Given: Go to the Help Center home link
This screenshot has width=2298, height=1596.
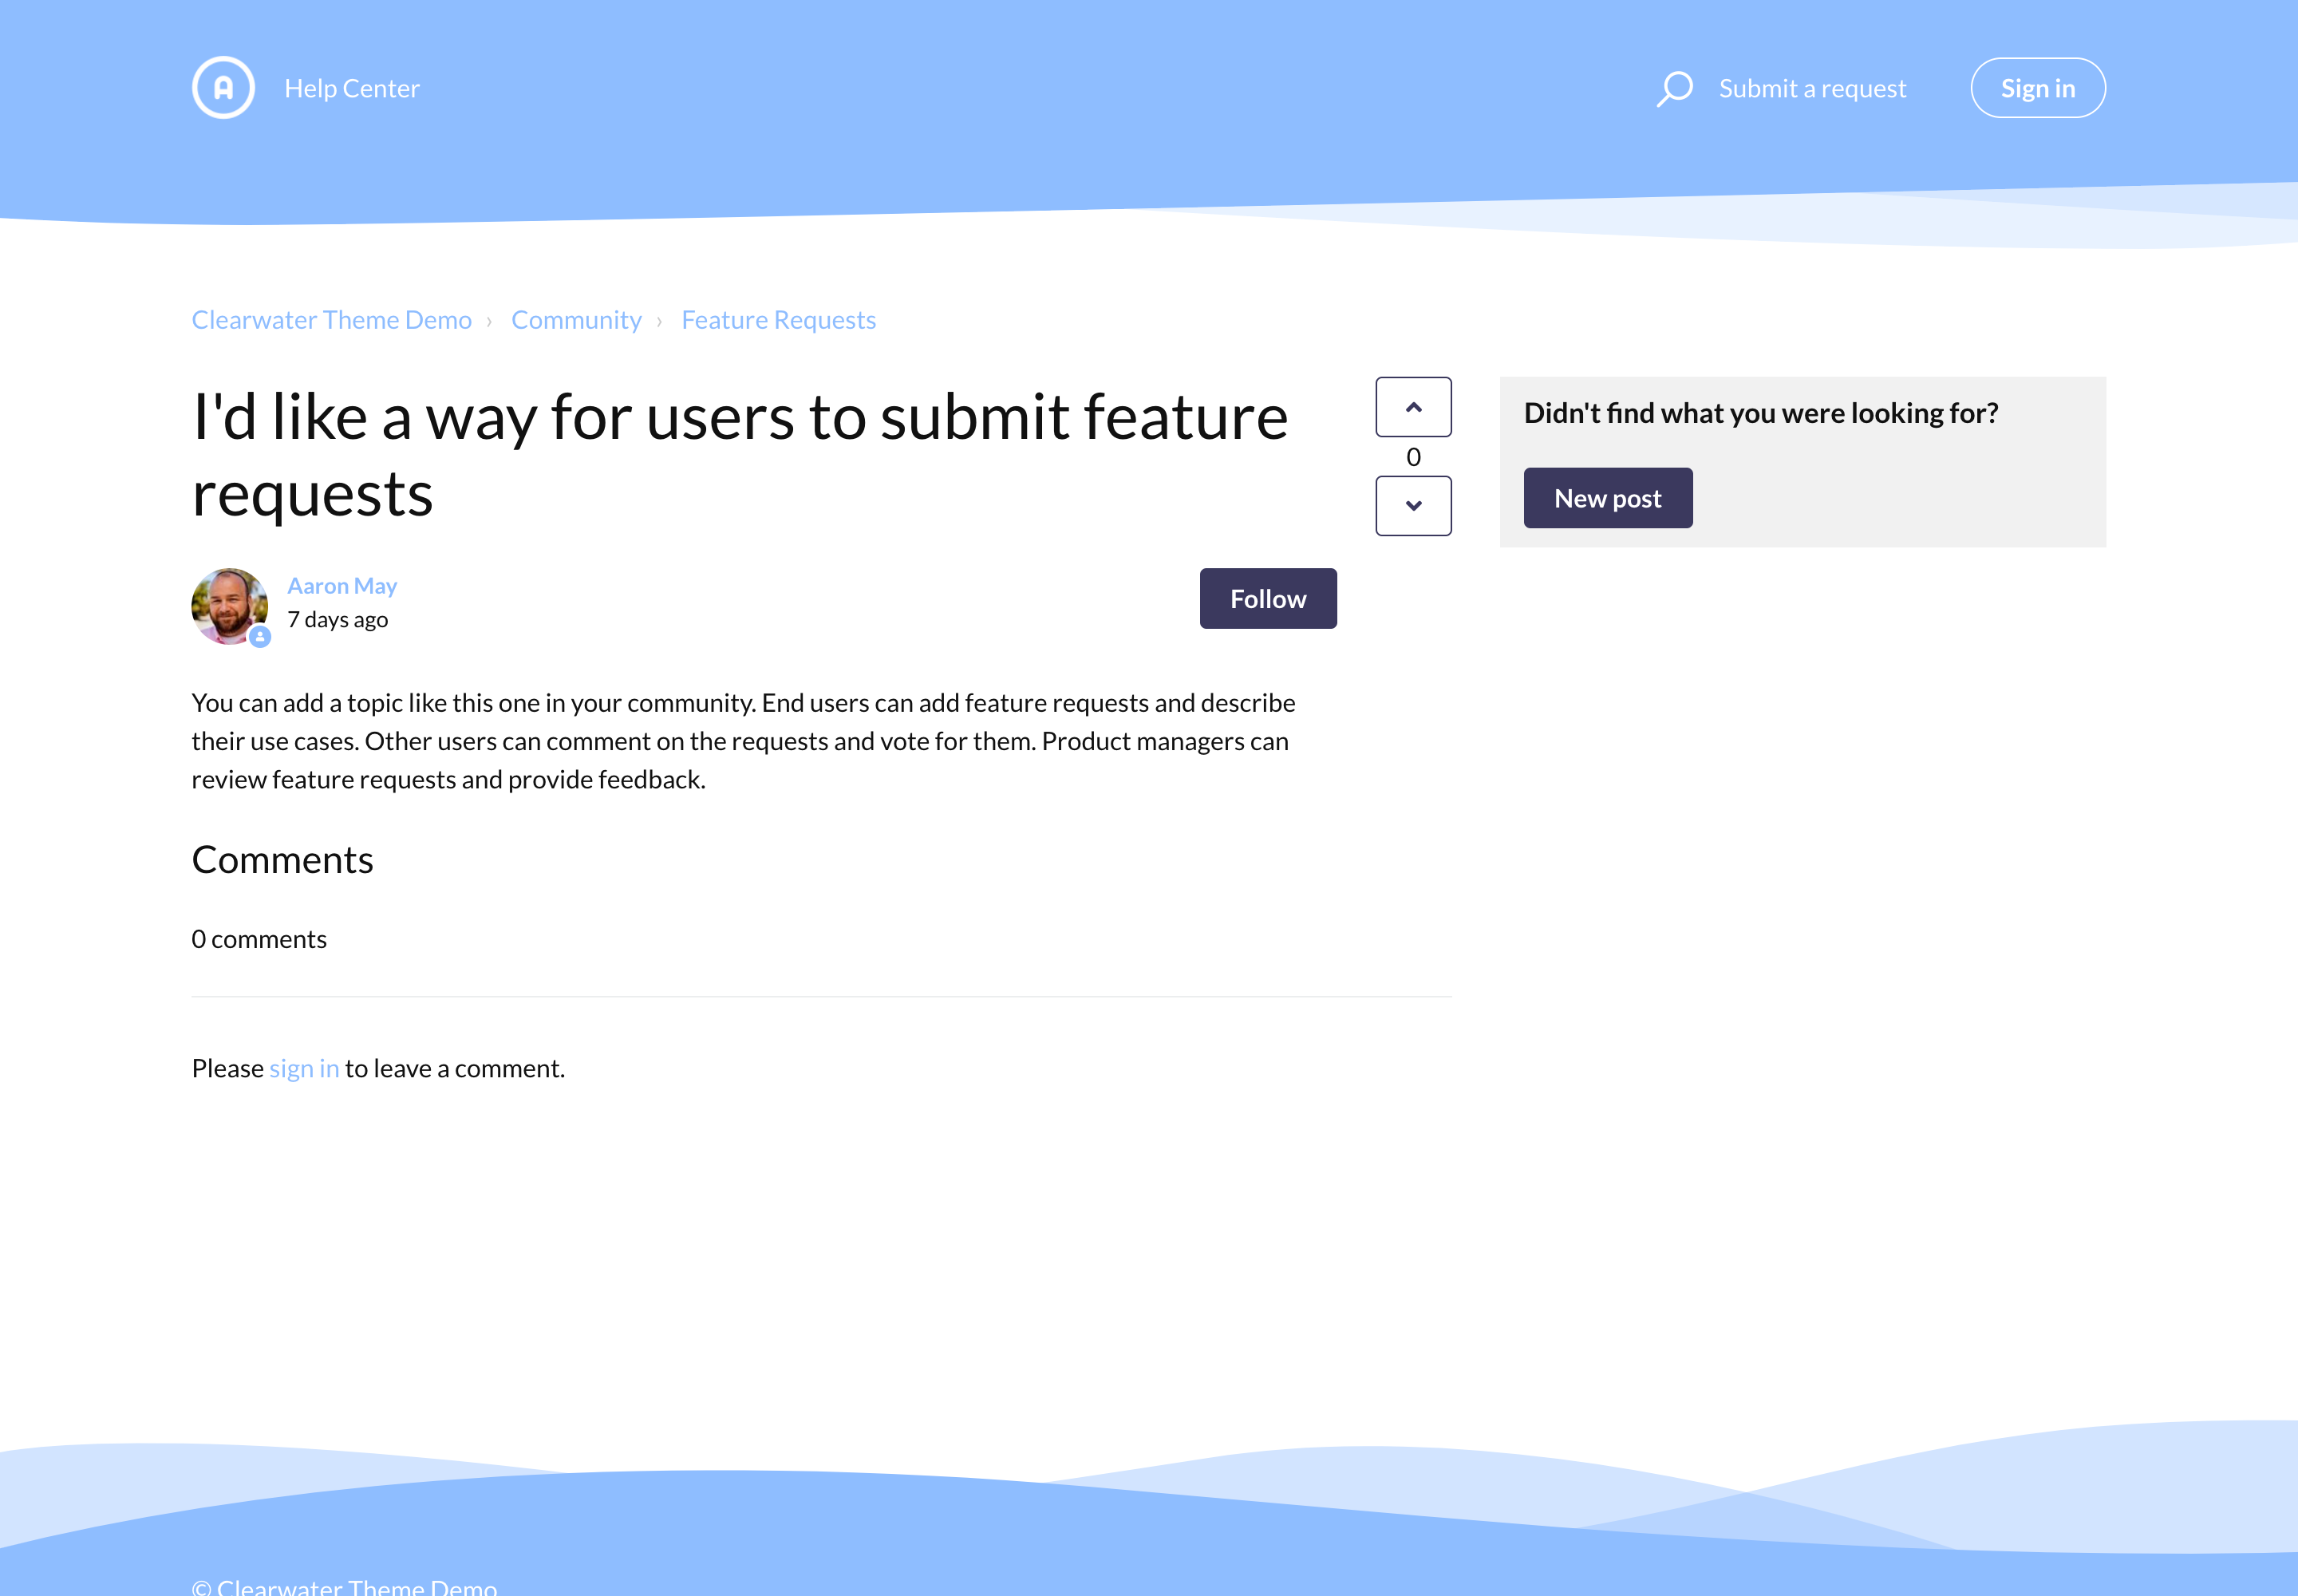Looking at the screenshot, I should pyautogui.click(x=352, y=88).
